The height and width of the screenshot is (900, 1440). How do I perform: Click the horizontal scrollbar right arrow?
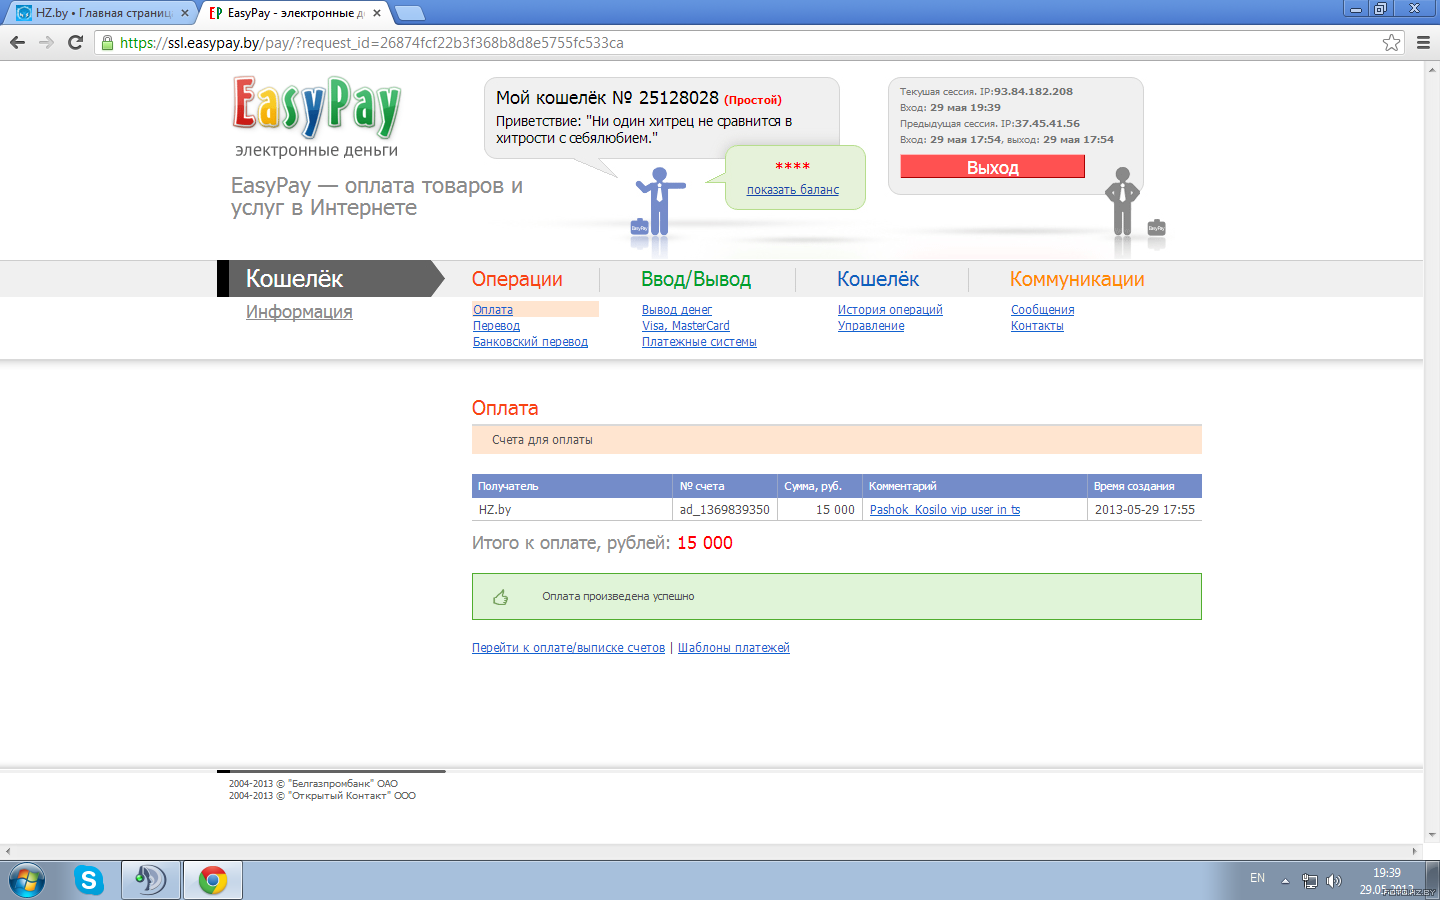click(1414, 851)
